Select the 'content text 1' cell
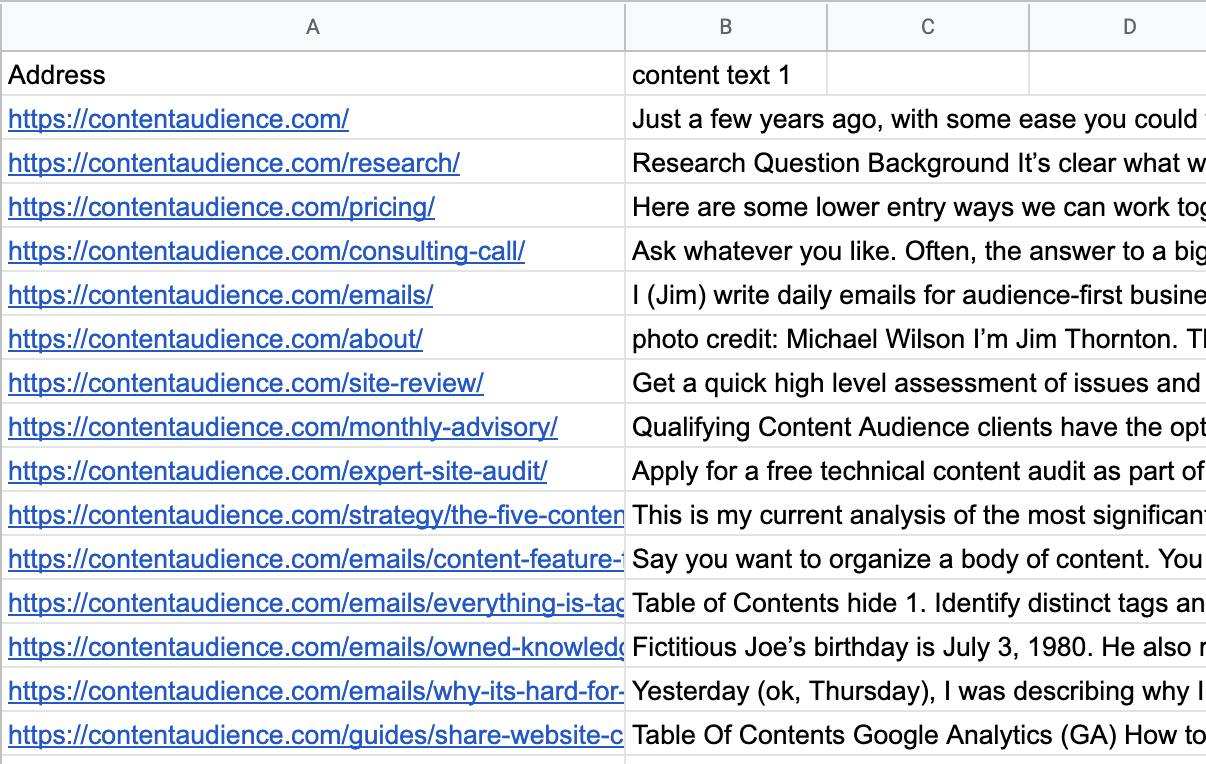The image size is (1206, 764). pyautogui.click(x=711, y=75)
